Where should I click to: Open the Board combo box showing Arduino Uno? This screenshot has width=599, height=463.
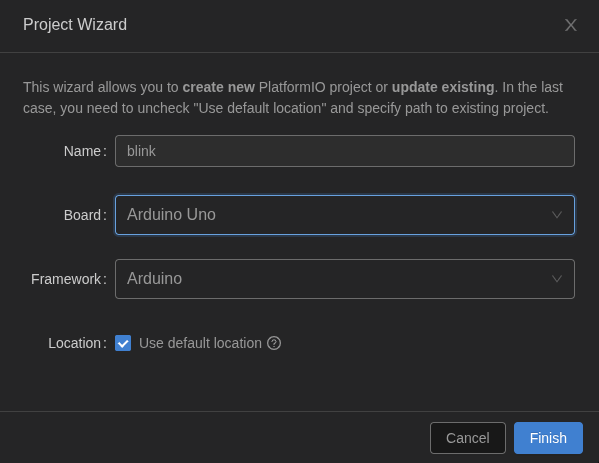(345, 215)
